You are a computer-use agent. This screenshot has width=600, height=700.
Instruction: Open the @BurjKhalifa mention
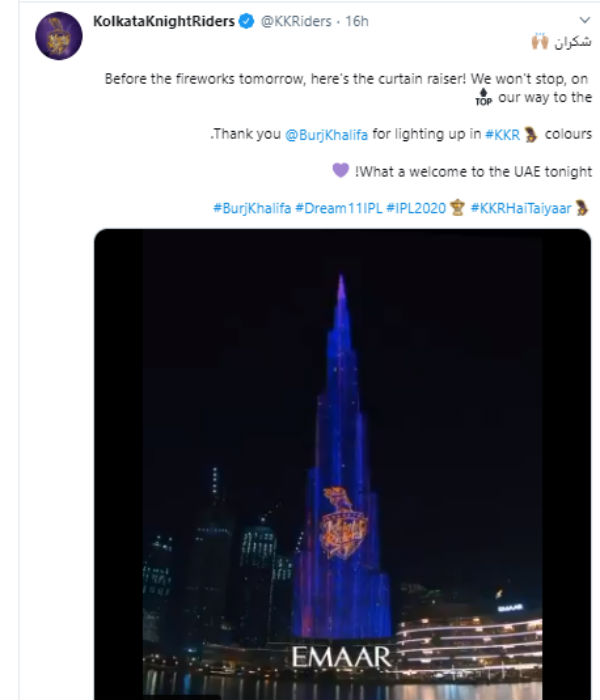[327, 134]
